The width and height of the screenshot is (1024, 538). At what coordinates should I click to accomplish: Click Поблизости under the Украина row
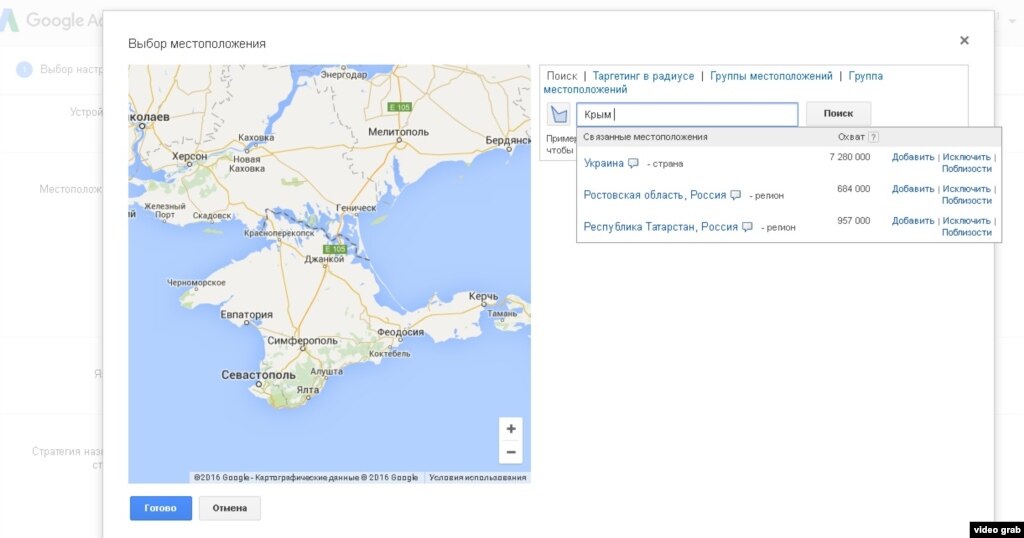pos(966,169)
